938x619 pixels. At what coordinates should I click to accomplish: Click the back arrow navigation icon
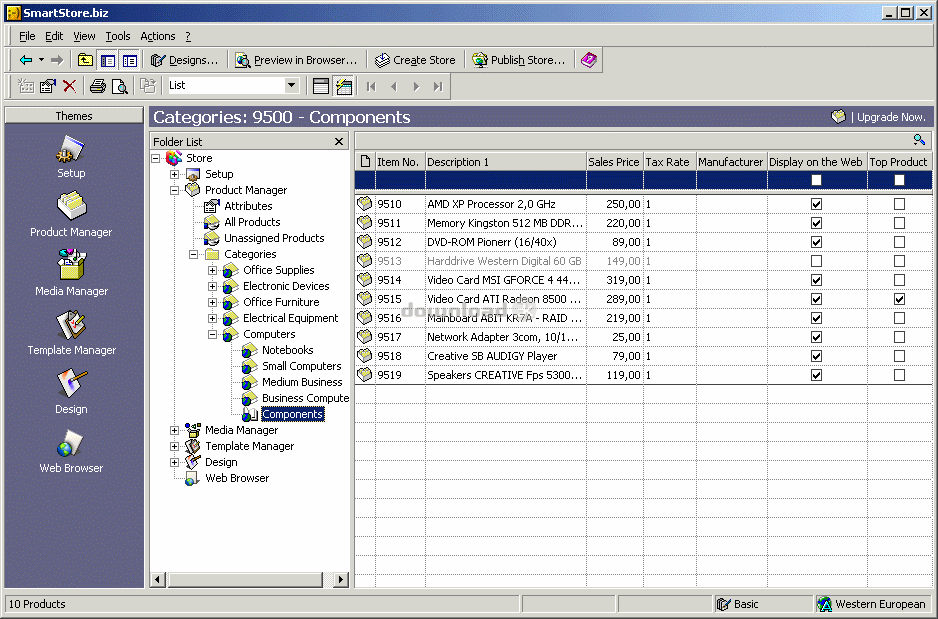(x=26, y=60)
